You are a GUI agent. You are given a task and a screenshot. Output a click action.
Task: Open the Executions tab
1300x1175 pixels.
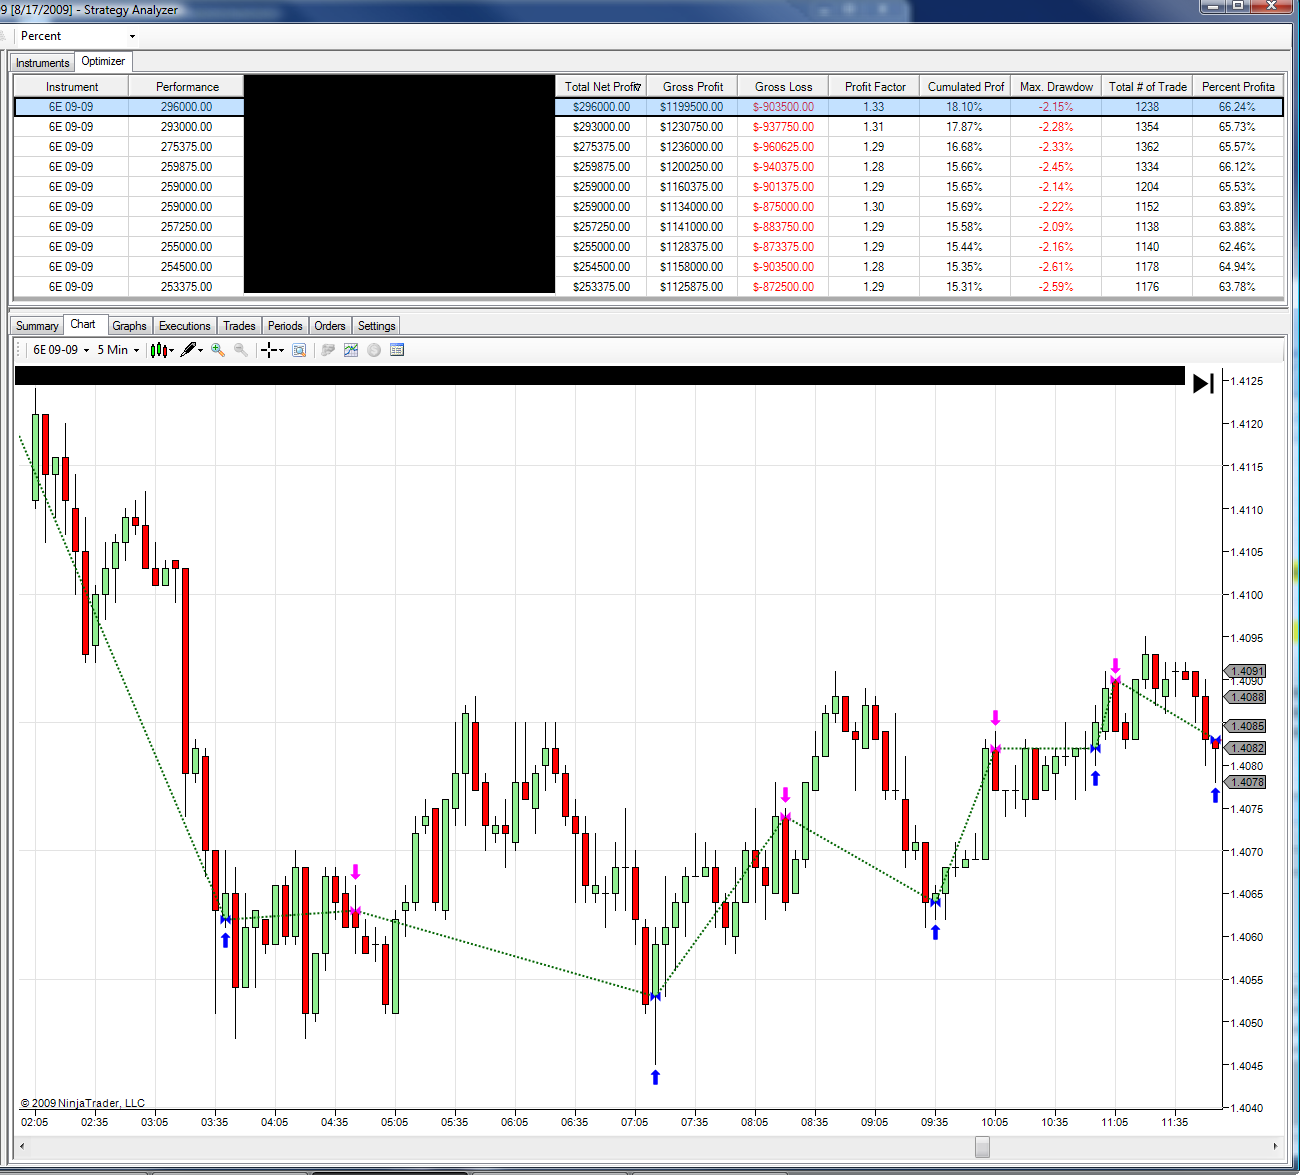(x=185, y=326)
